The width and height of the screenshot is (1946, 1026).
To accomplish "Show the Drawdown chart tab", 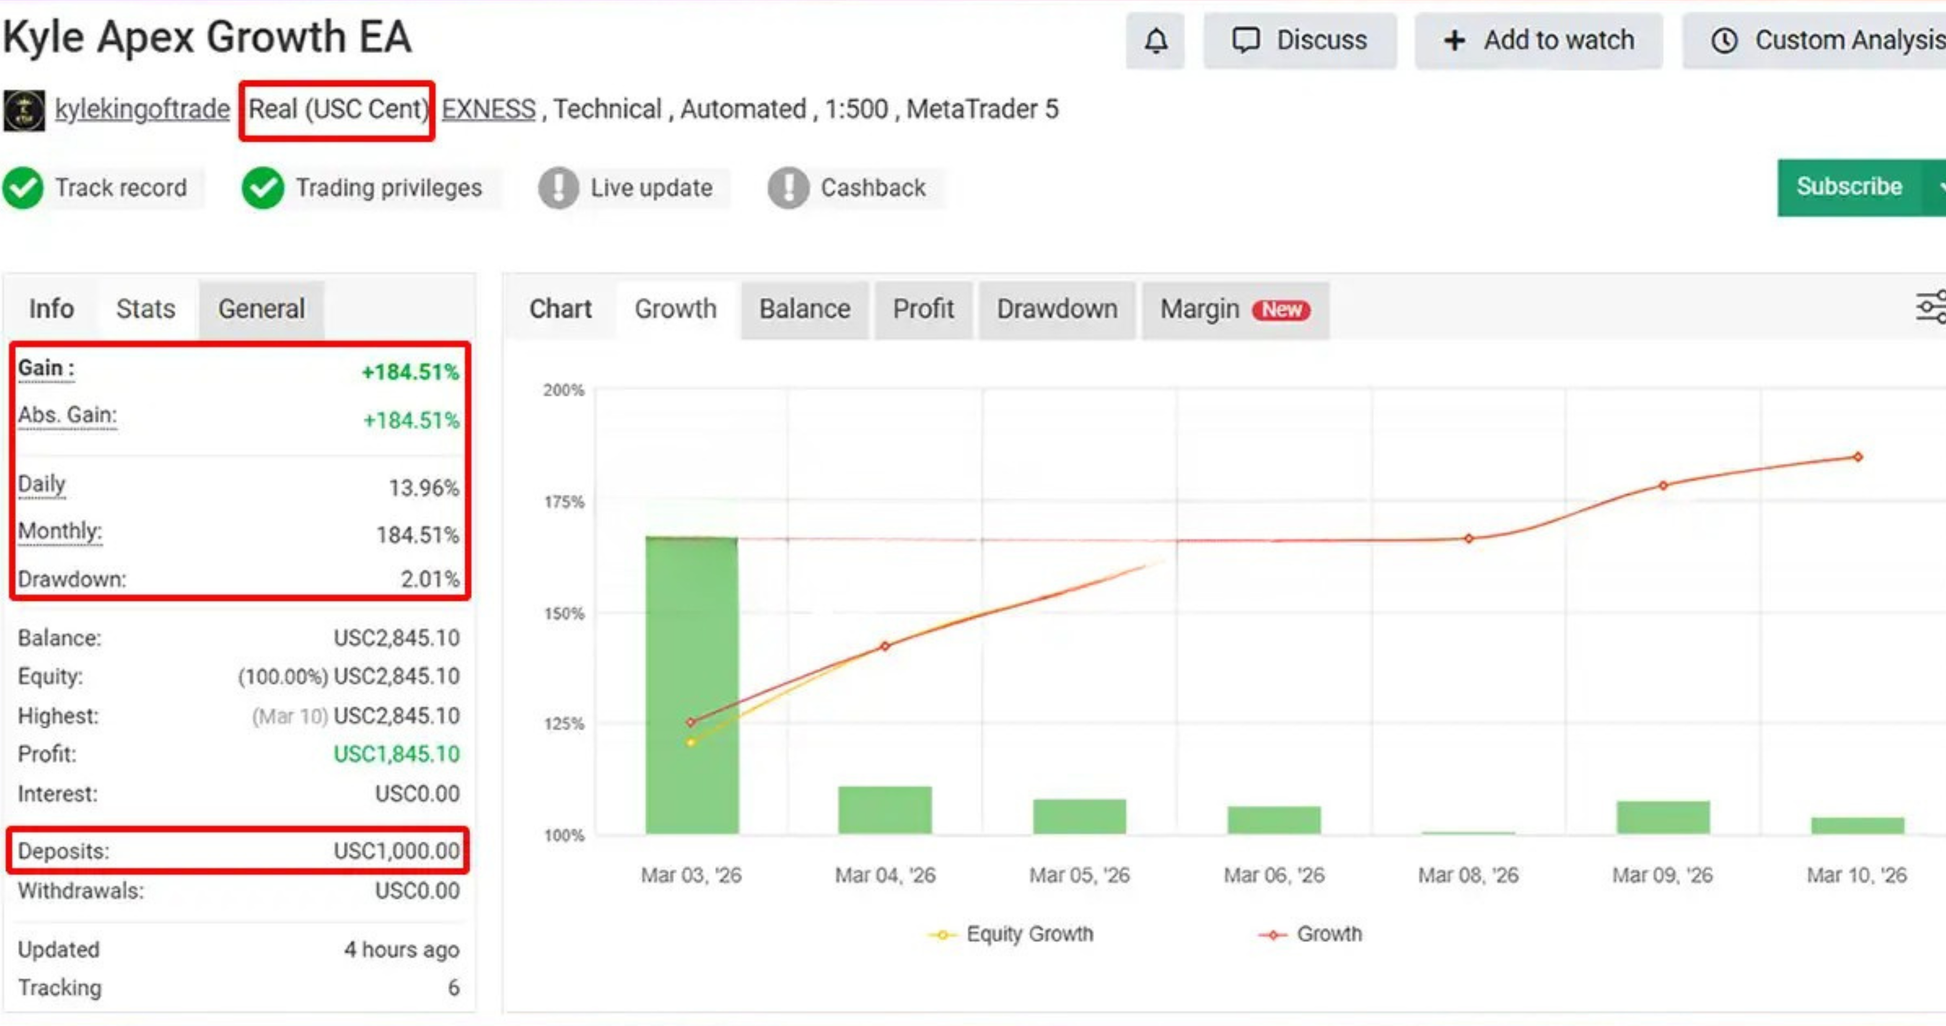I will coord(1056,309).
